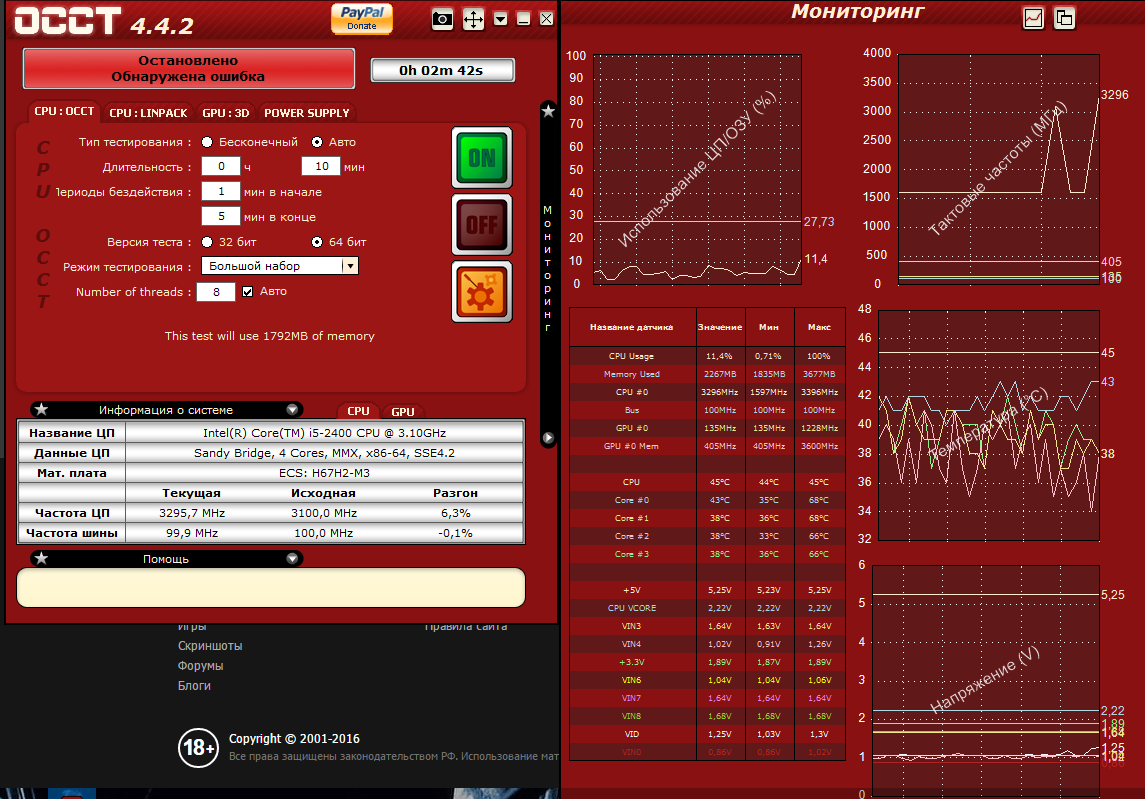
Task: Click the CPU Usage sensor row
Action: [x=707, y=356]
